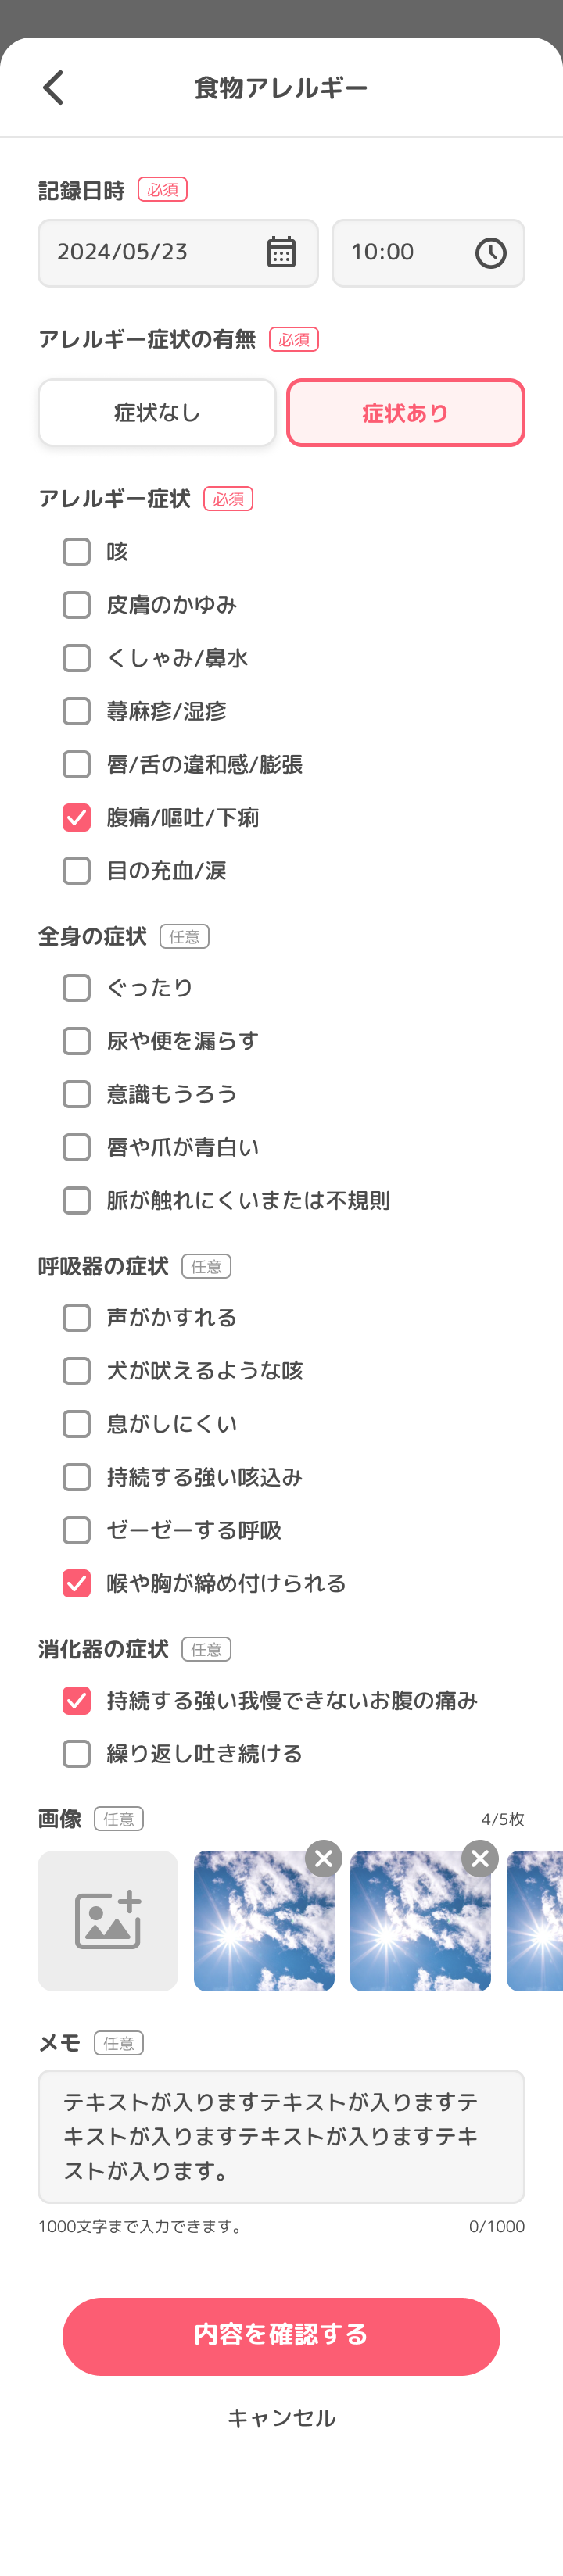
Task: Click the 10:00 time field
Action: coord(400,253)
